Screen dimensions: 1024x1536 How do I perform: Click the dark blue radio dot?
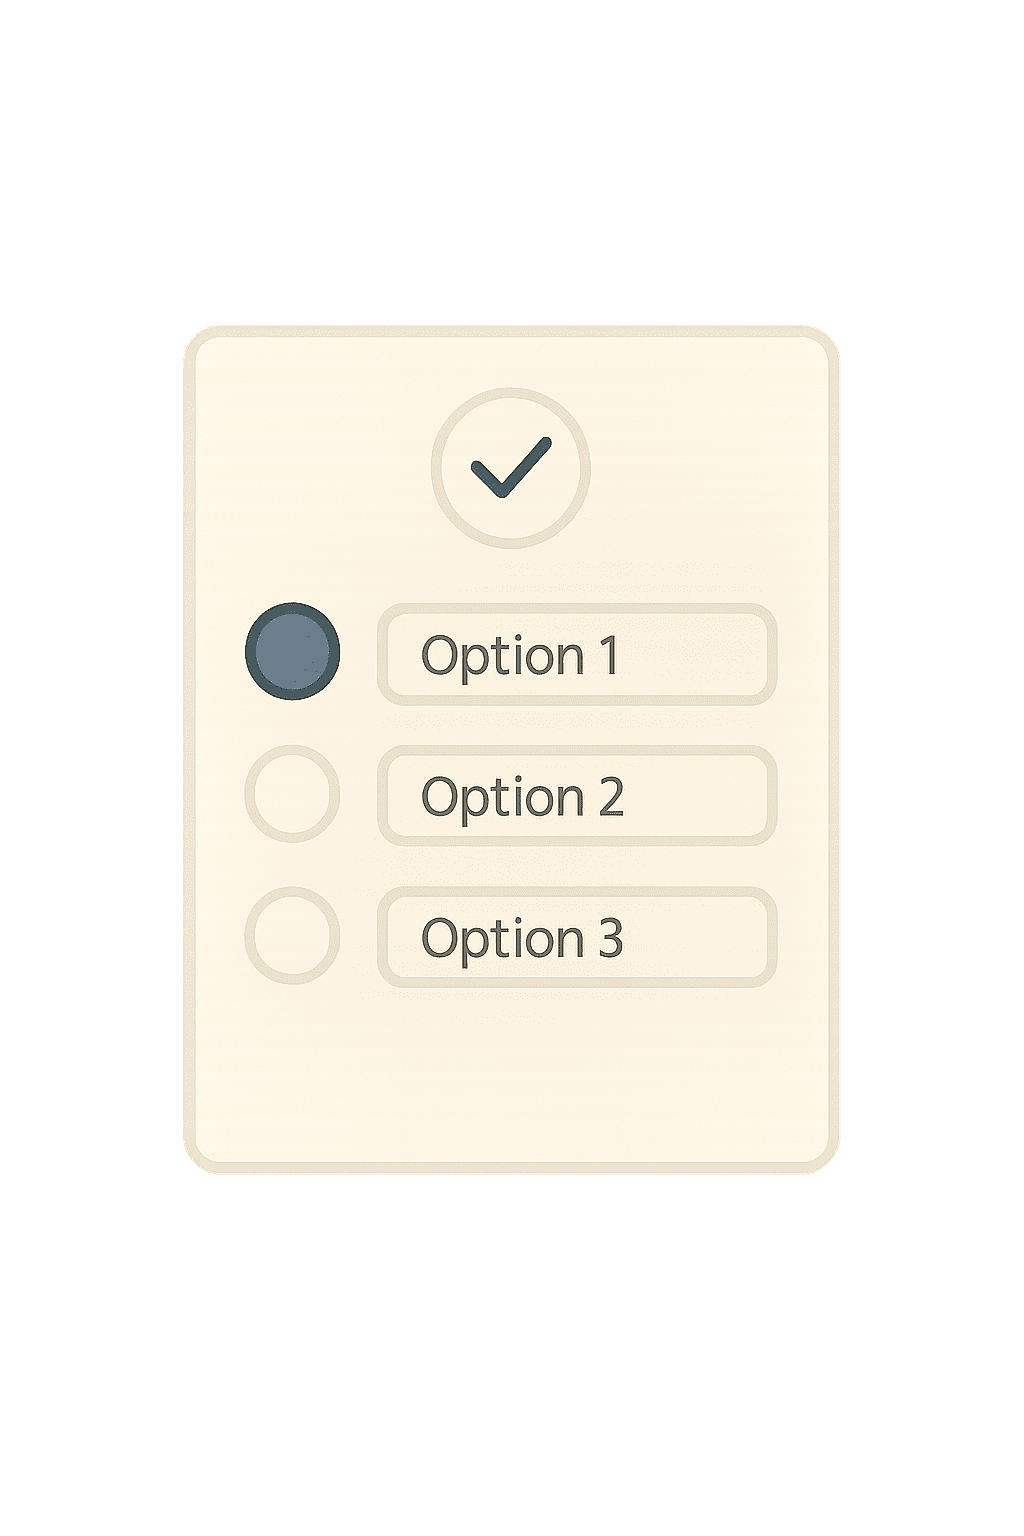point(293,651)
